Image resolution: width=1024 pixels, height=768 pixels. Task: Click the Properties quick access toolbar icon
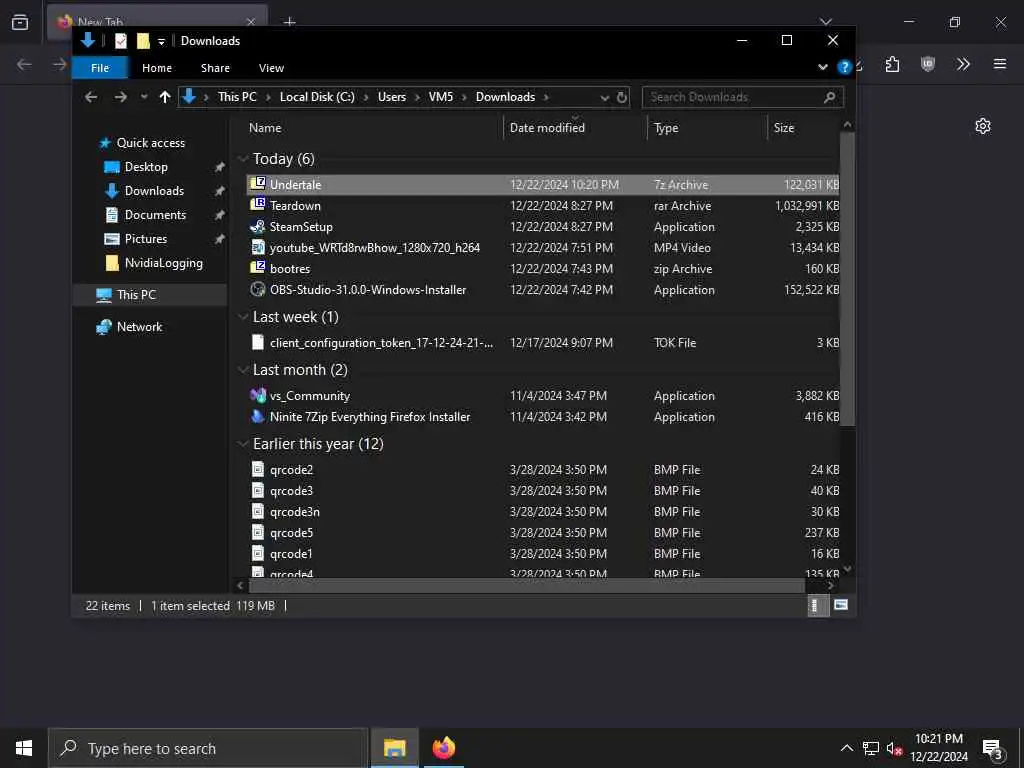[121, 40]
